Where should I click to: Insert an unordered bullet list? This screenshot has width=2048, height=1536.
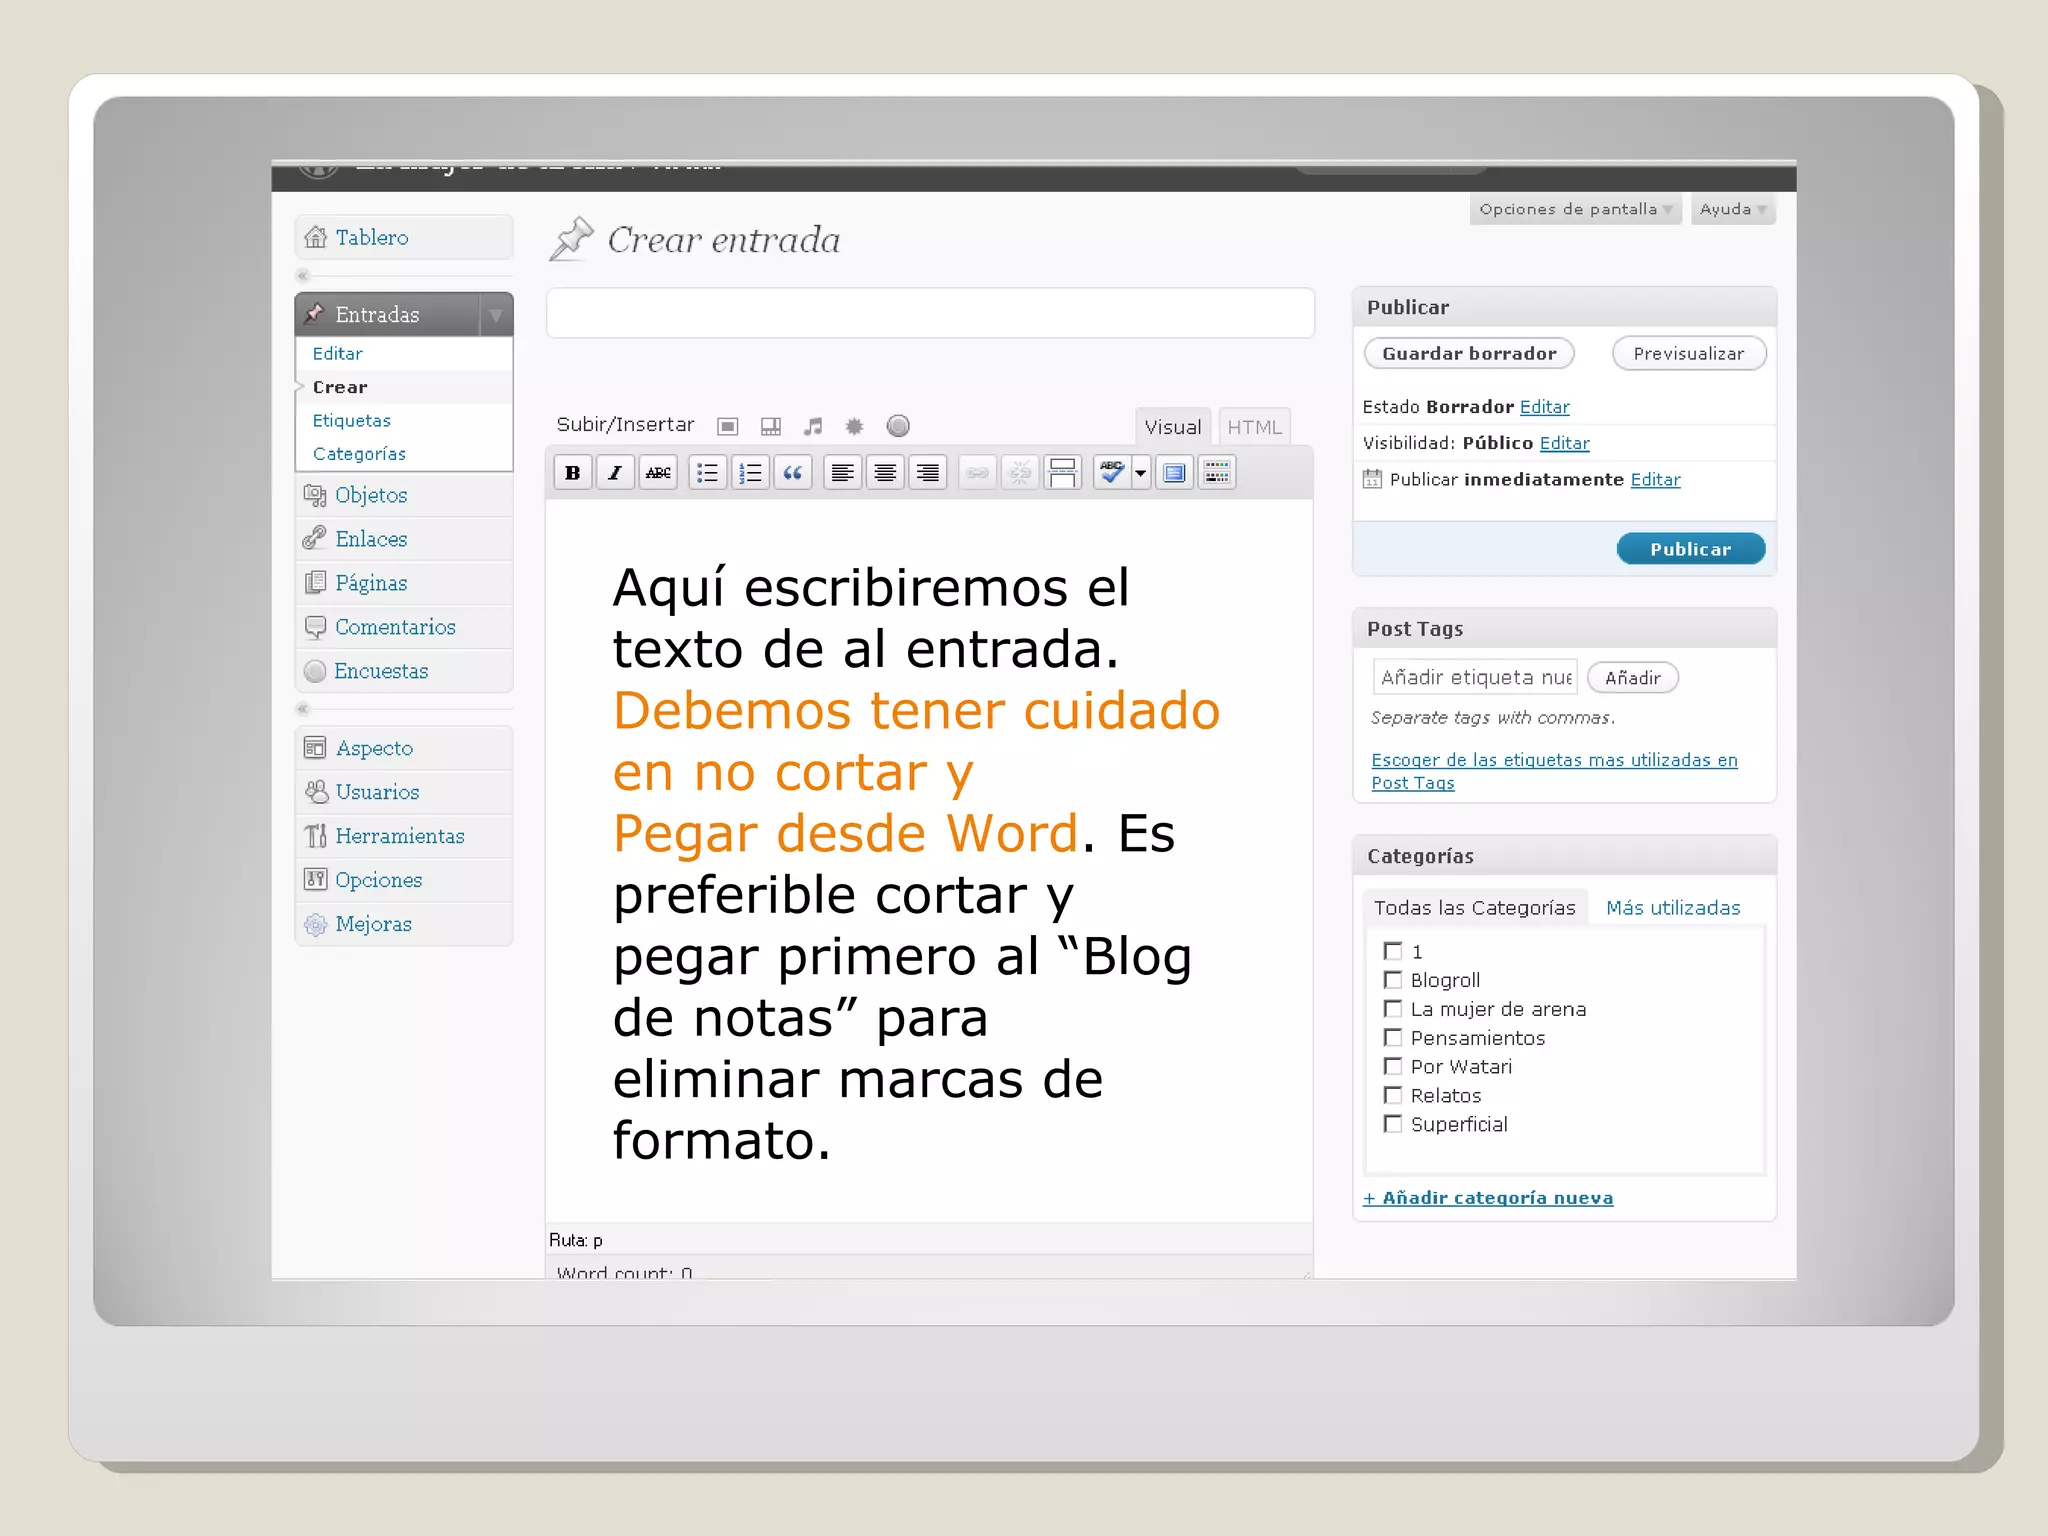707,473
